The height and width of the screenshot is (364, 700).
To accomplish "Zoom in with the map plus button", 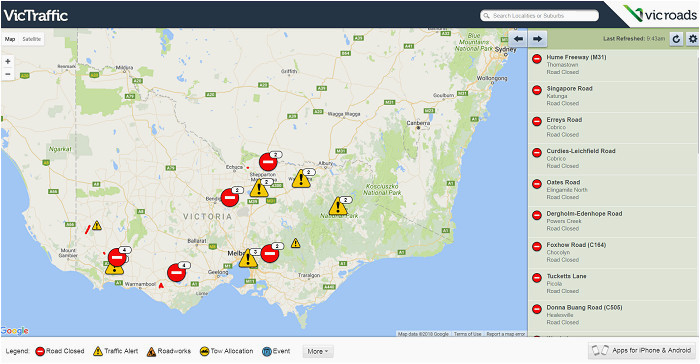I will (8, 62).
